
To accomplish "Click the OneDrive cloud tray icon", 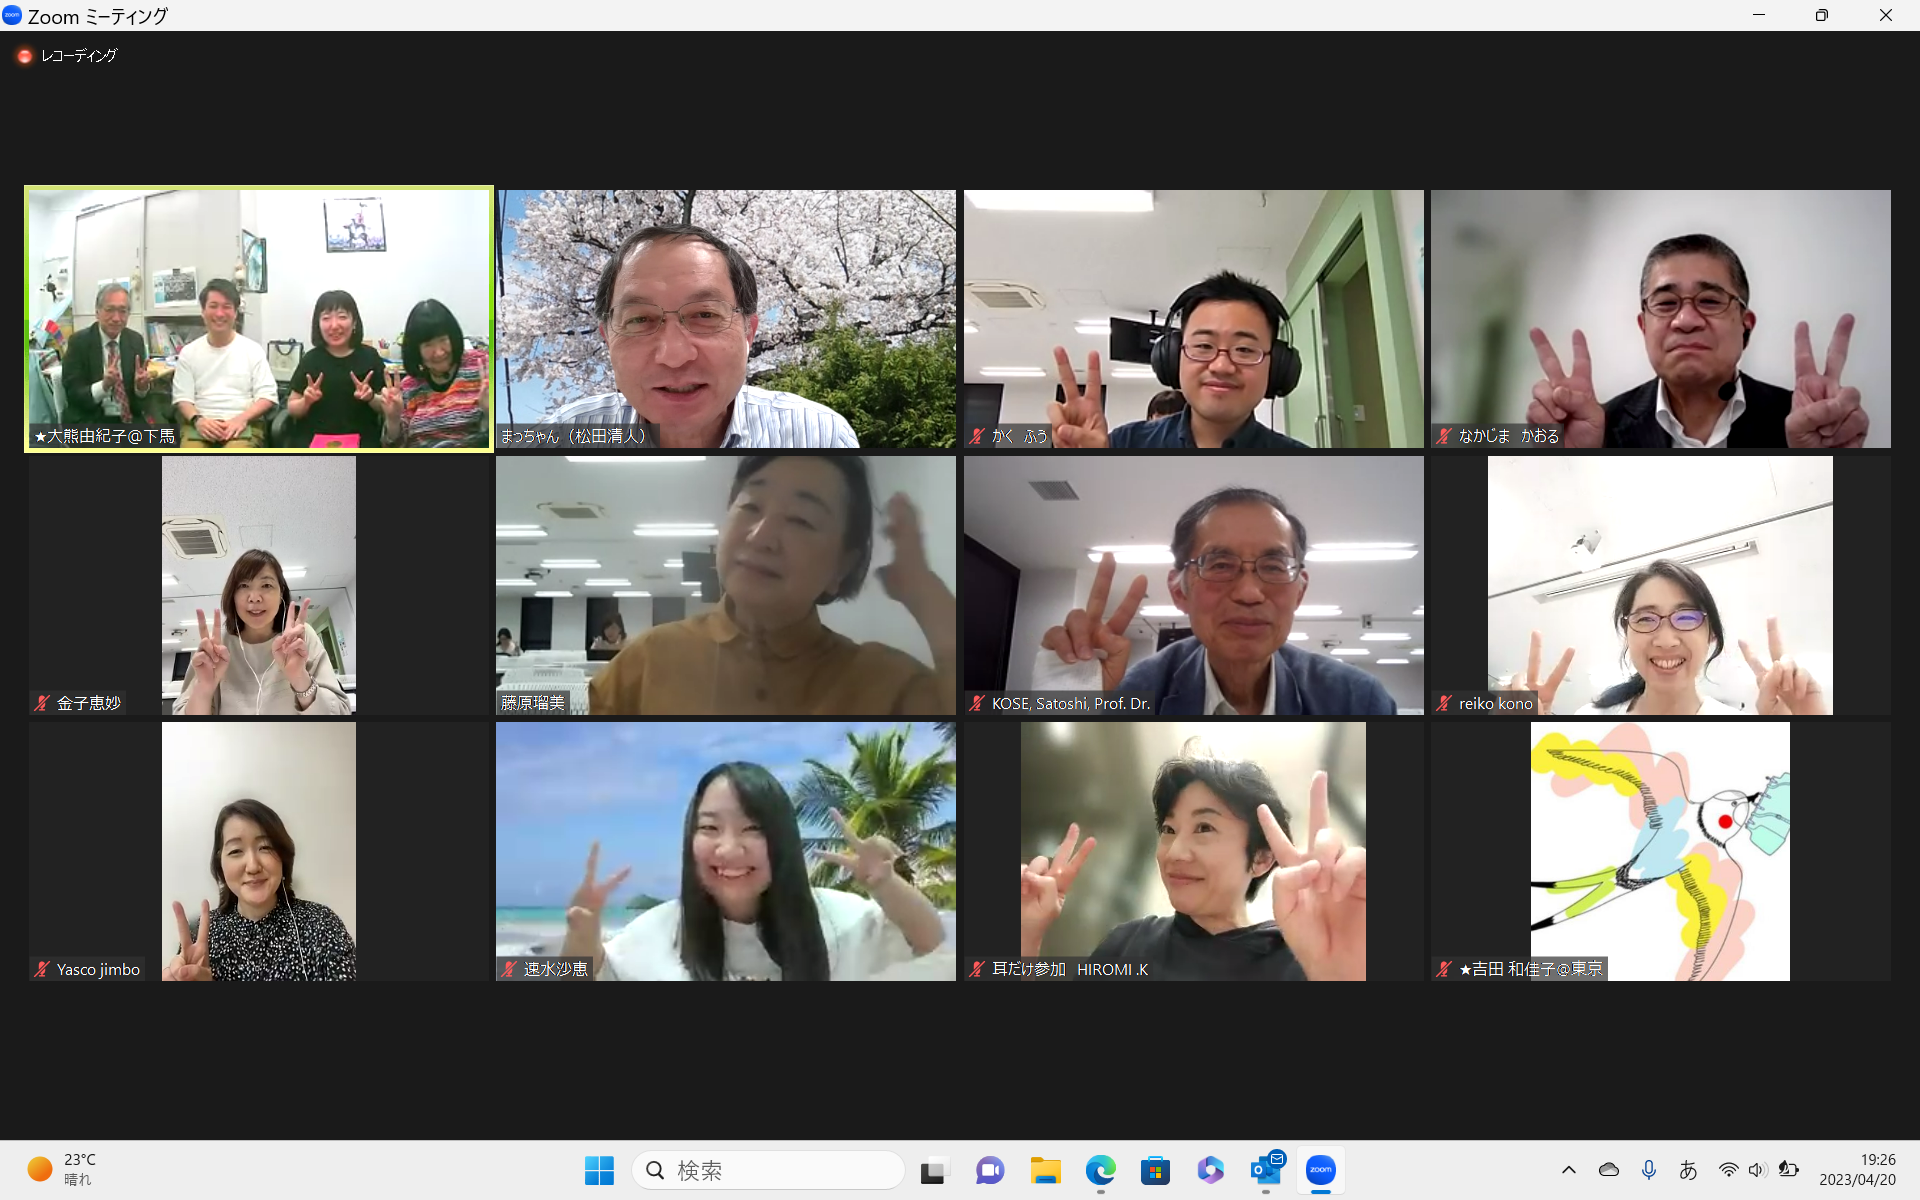I will (x=1609, y=1170).
